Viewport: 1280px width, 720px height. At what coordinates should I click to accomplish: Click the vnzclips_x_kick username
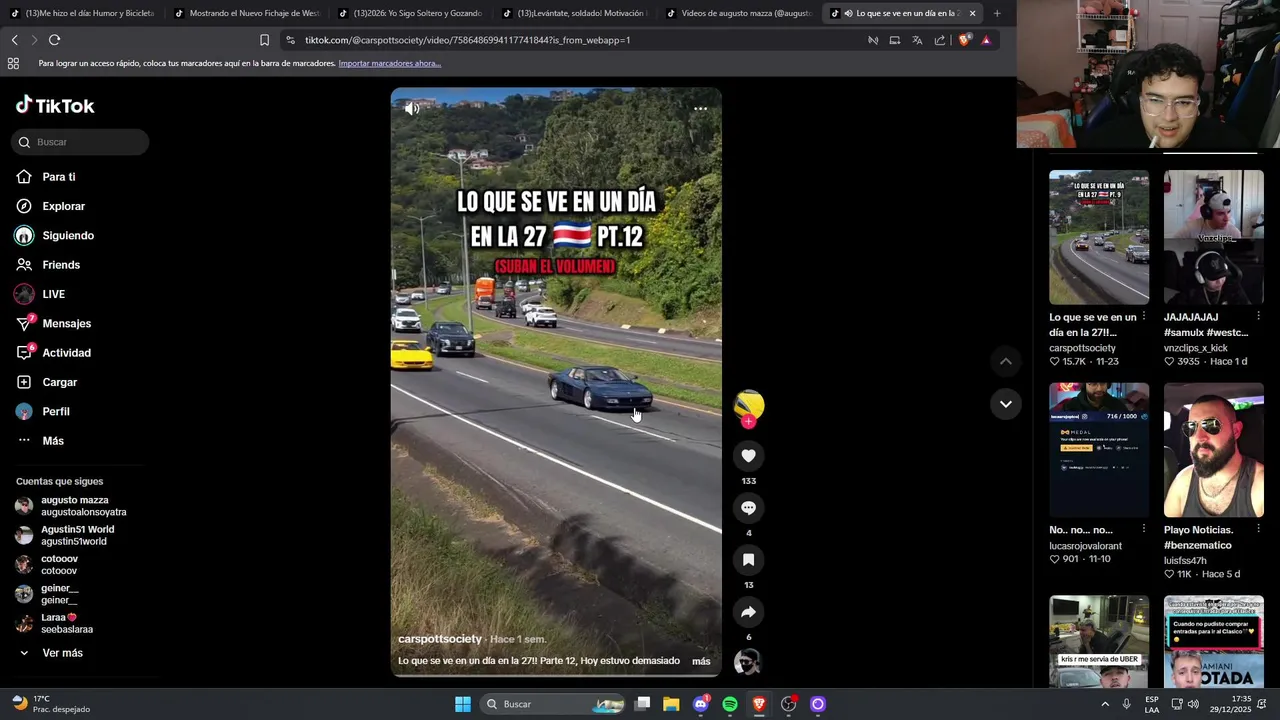(x=1196, y=348)
